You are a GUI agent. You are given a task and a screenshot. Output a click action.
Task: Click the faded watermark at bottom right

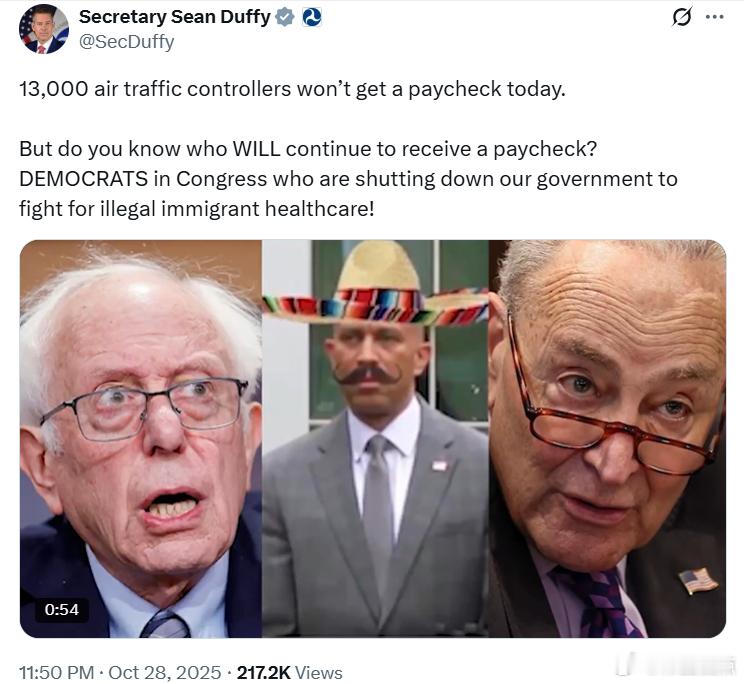[x=676, y=664]
